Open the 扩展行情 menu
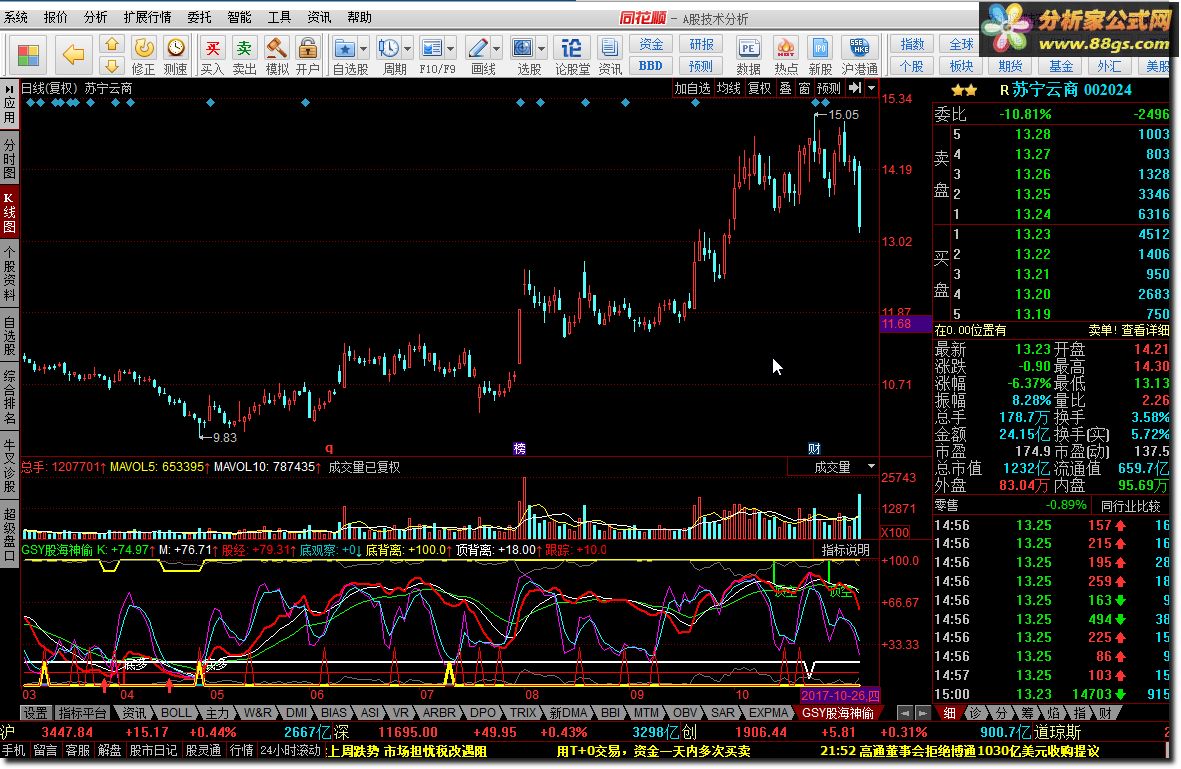 [x=148, y=17]
